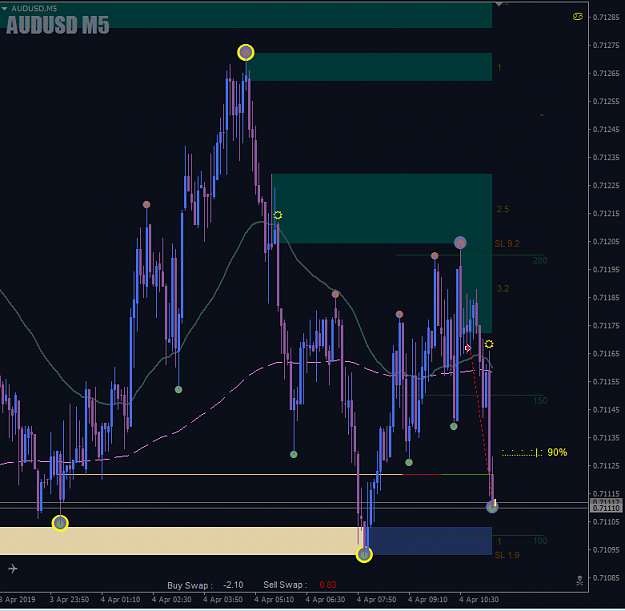The height and width of the screenshot is (611, 625).
Task: Select the blue circle marker at the current price line
Action: [492, 507]
